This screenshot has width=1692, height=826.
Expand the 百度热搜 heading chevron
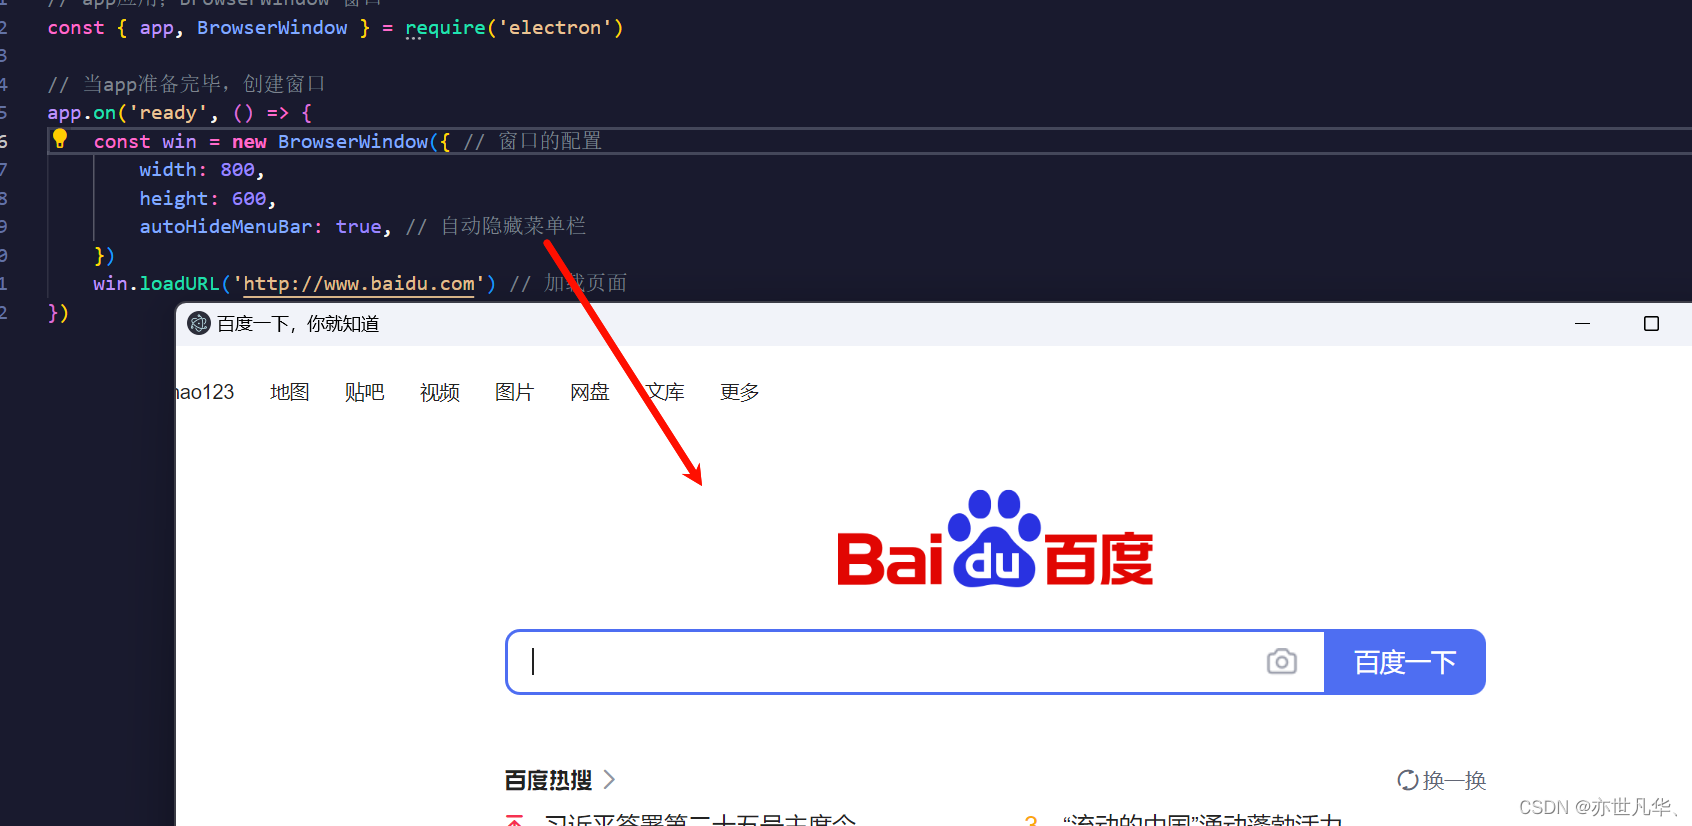tap(609, 780)
